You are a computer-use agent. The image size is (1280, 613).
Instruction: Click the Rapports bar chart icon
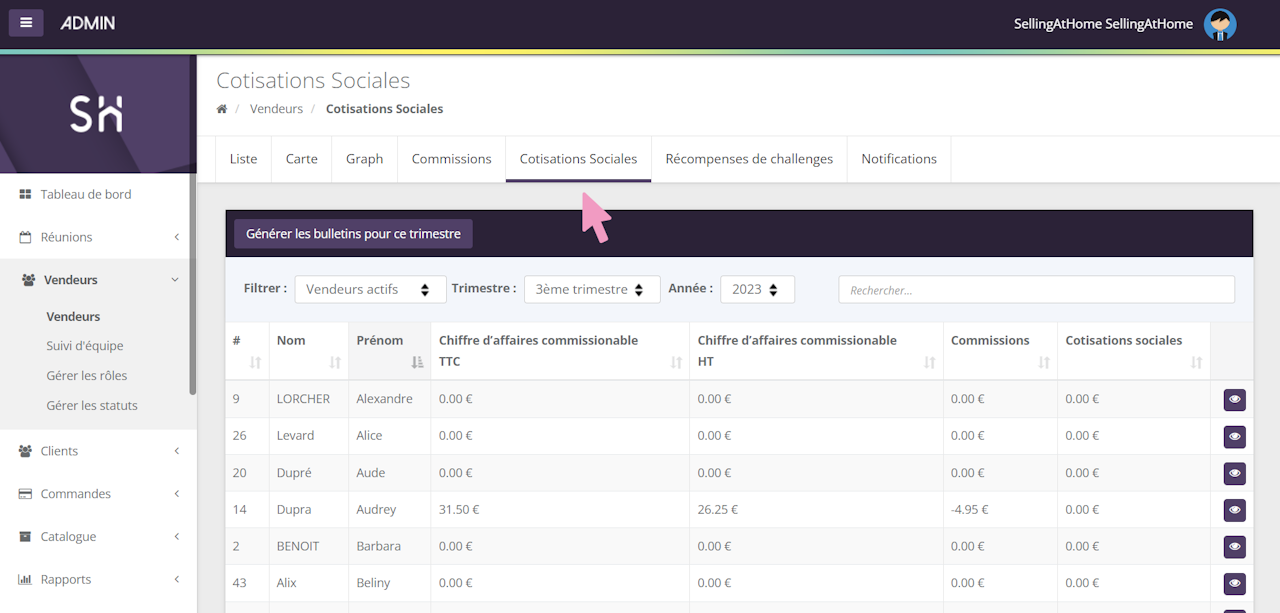(26, 579)
